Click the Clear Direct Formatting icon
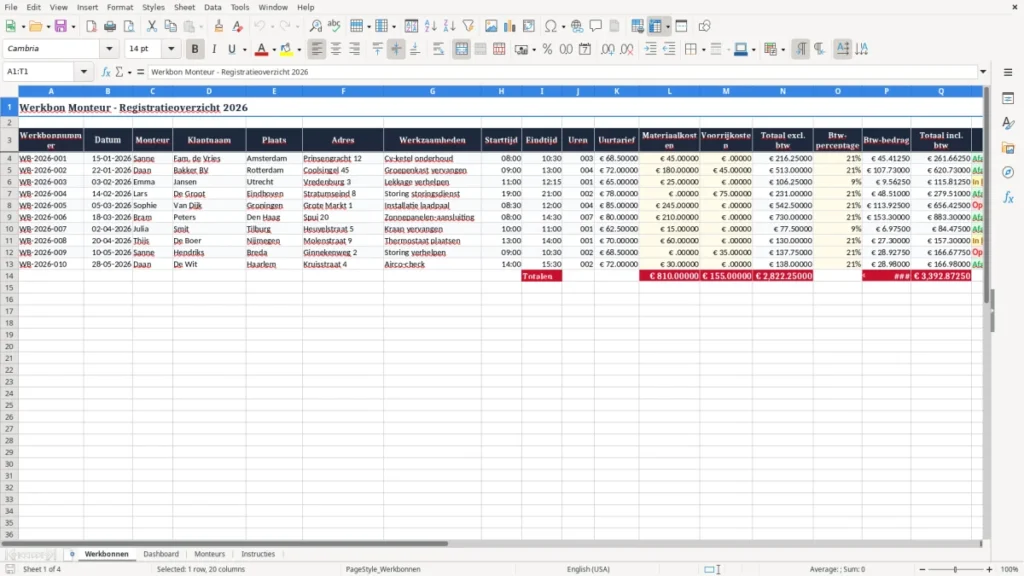The height and width of the screenshot is (576, 1024). (x=238, y=26)
